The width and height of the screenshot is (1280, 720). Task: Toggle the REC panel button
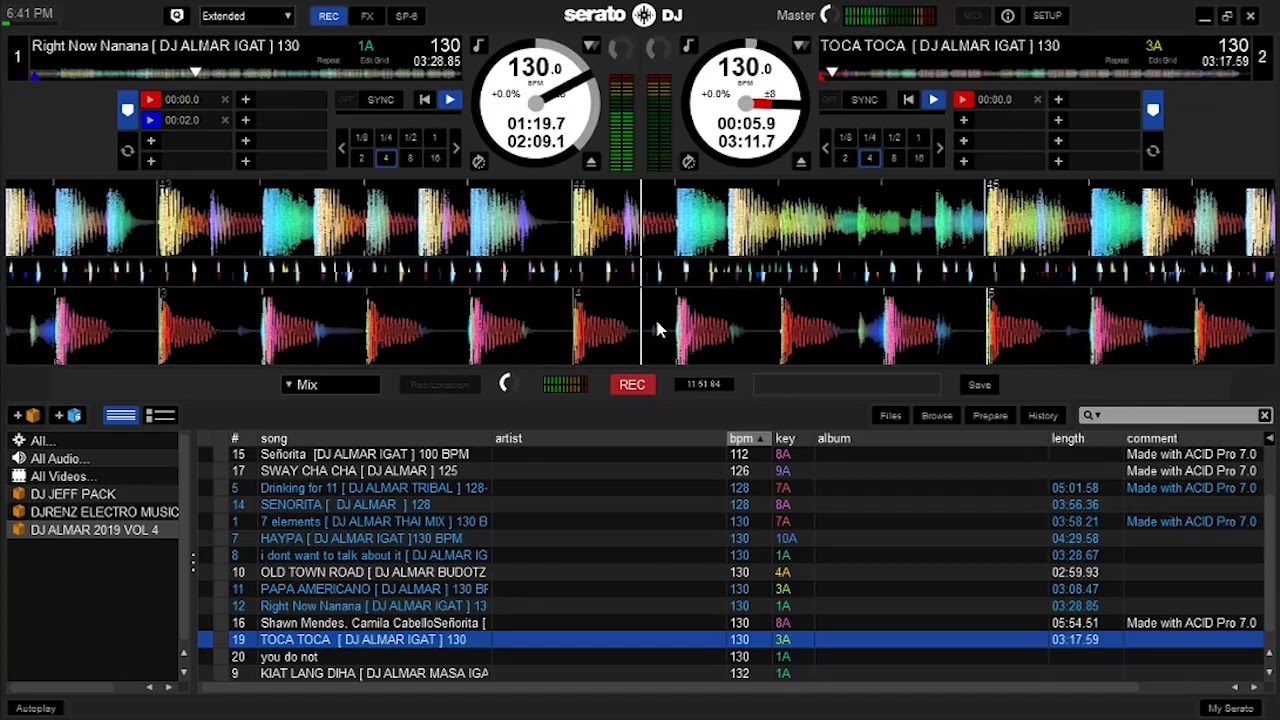click(x=329, y=16)
